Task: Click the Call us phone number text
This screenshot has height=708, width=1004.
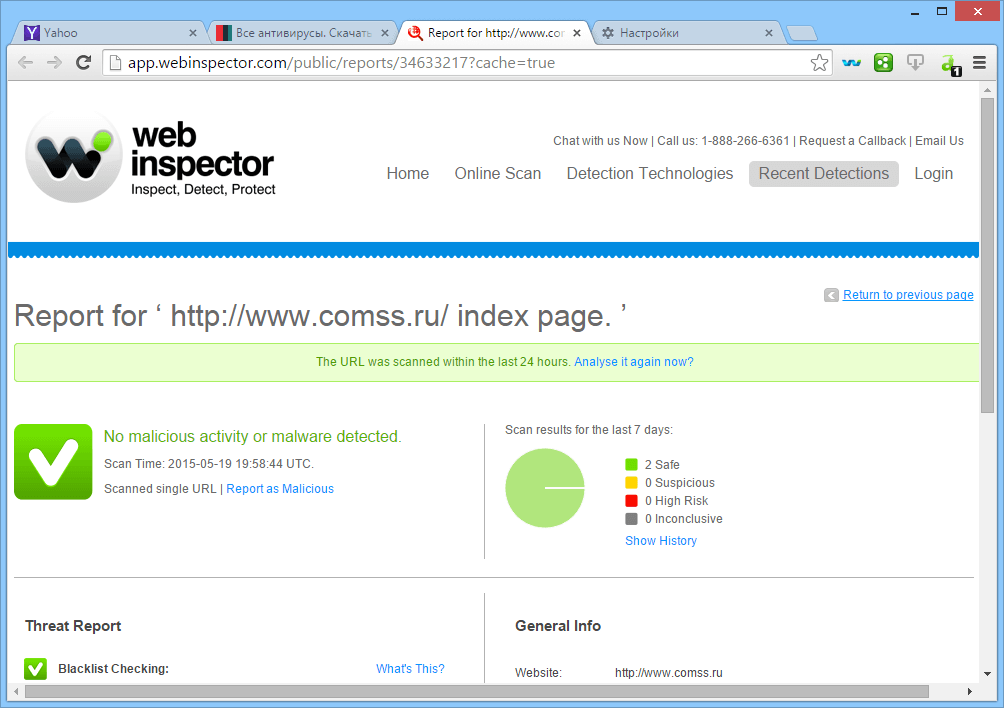Action: pos(723,141)
